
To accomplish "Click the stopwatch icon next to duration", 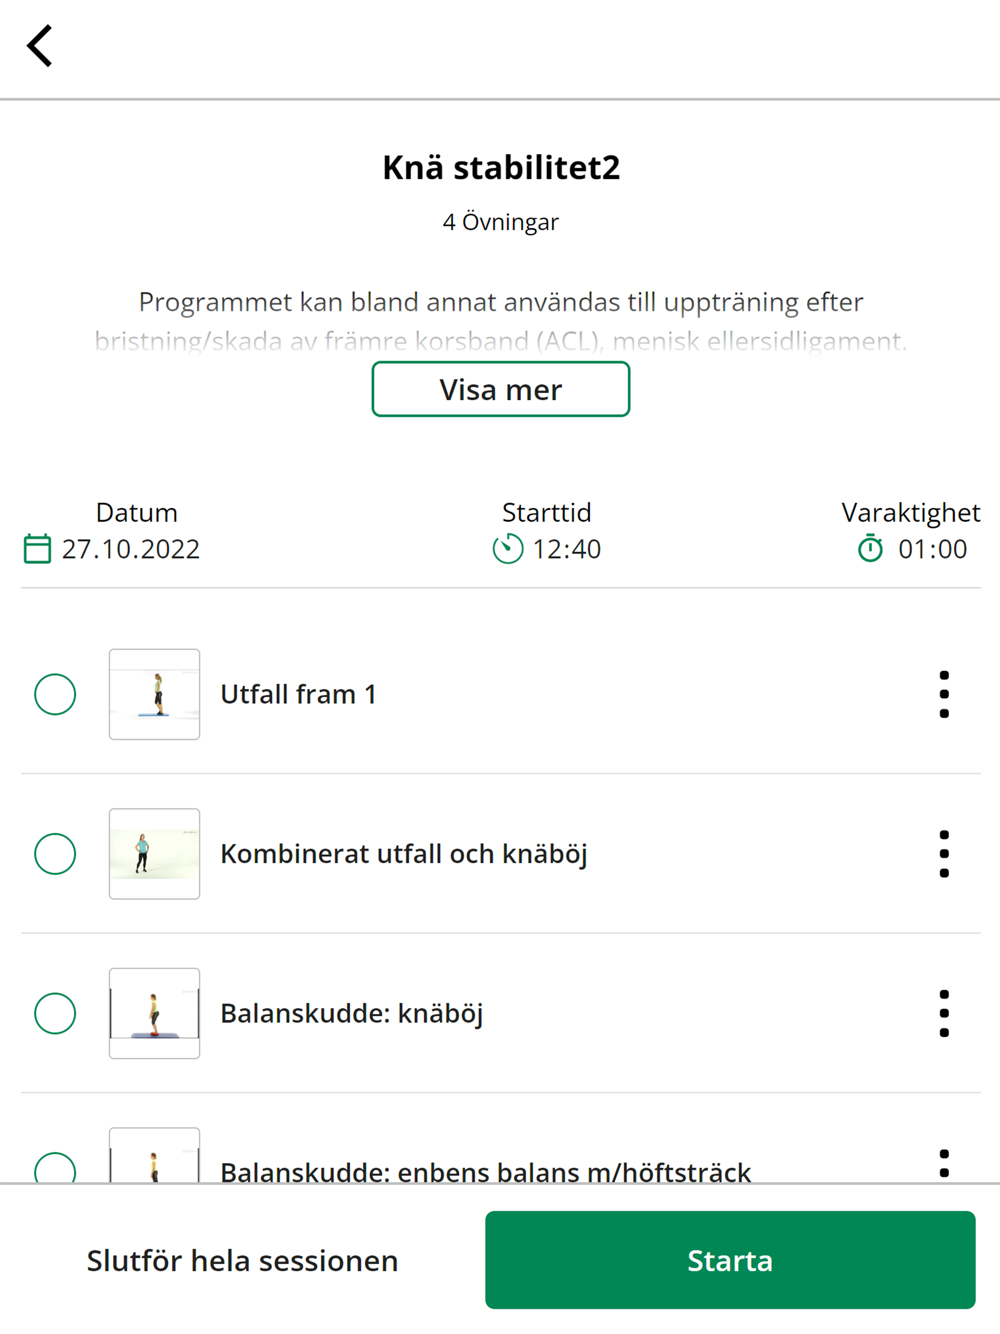I will (x=871, y=548).
